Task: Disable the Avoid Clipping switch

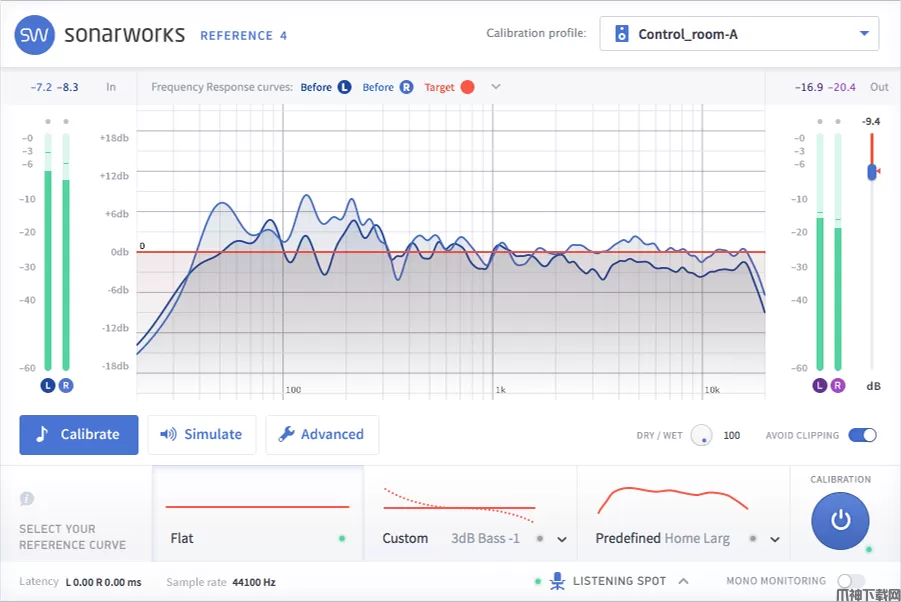Action: click(861, 435)
